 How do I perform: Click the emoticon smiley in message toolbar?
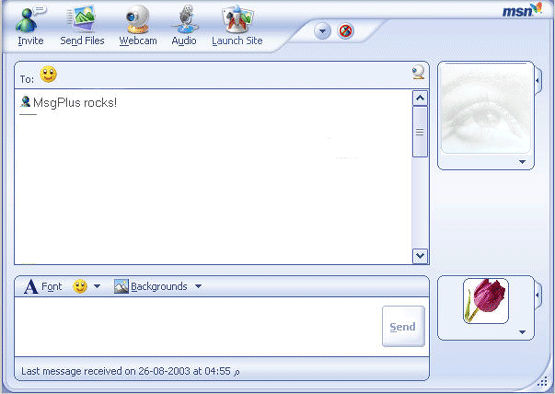[x=80, y=286]
